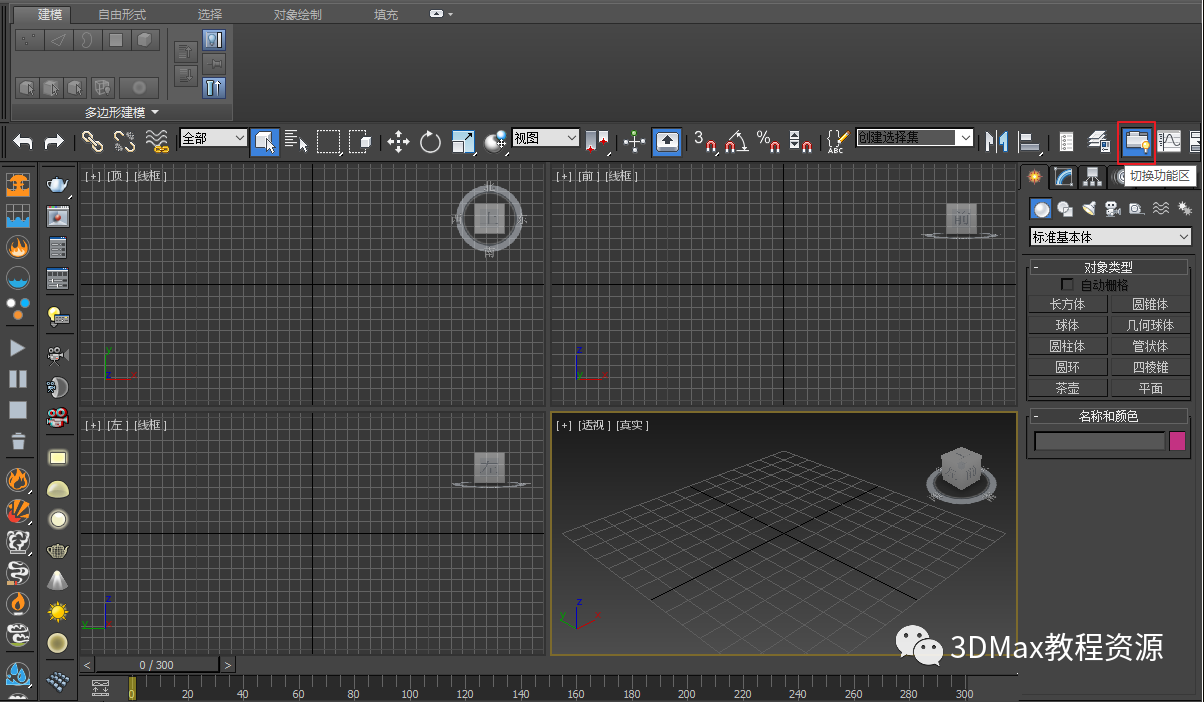Click the 3D Snaps Toggle
This screenshot has width=1204, height=702.
tap(706, 142)
